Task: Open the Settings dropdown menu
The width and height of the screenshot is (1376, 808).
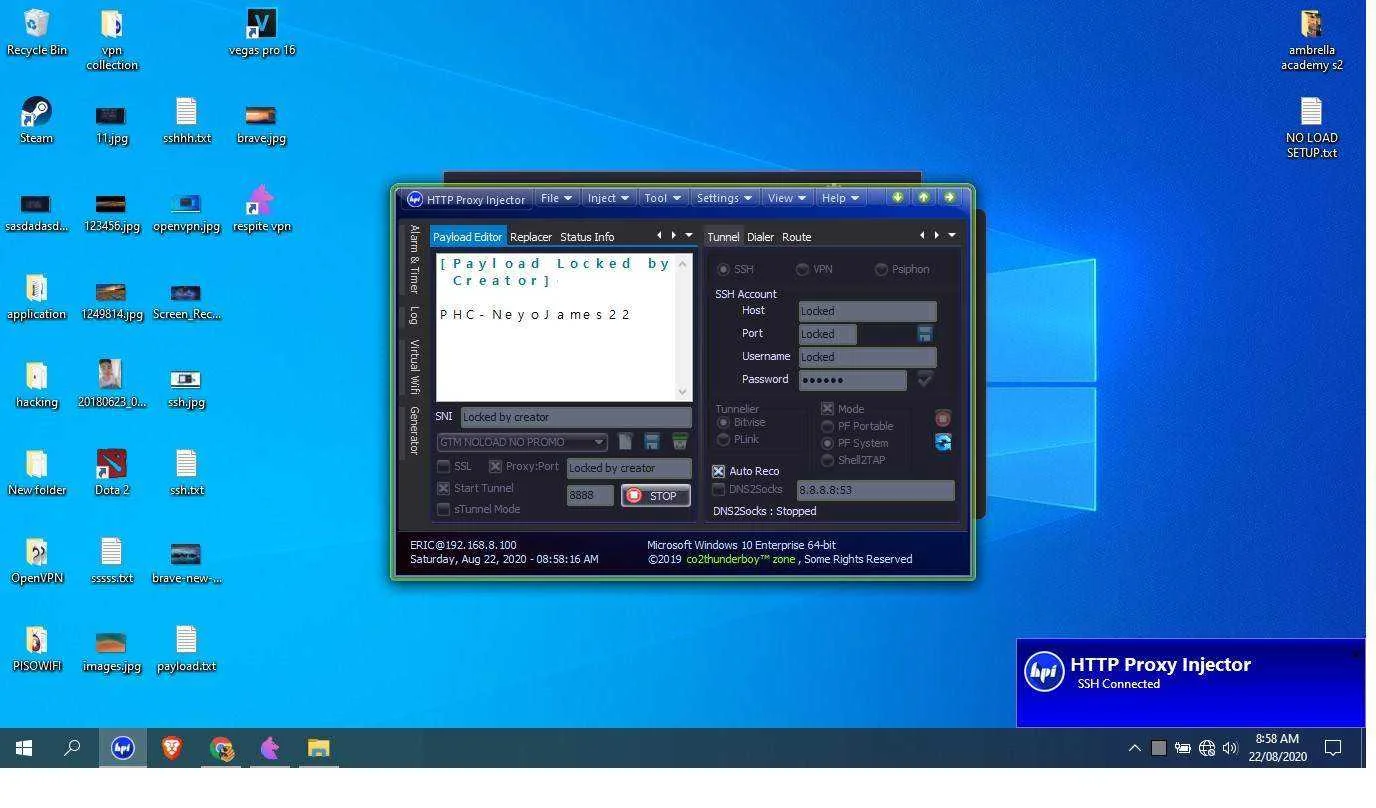Action: pyautogui.click(x=723, y=198)
